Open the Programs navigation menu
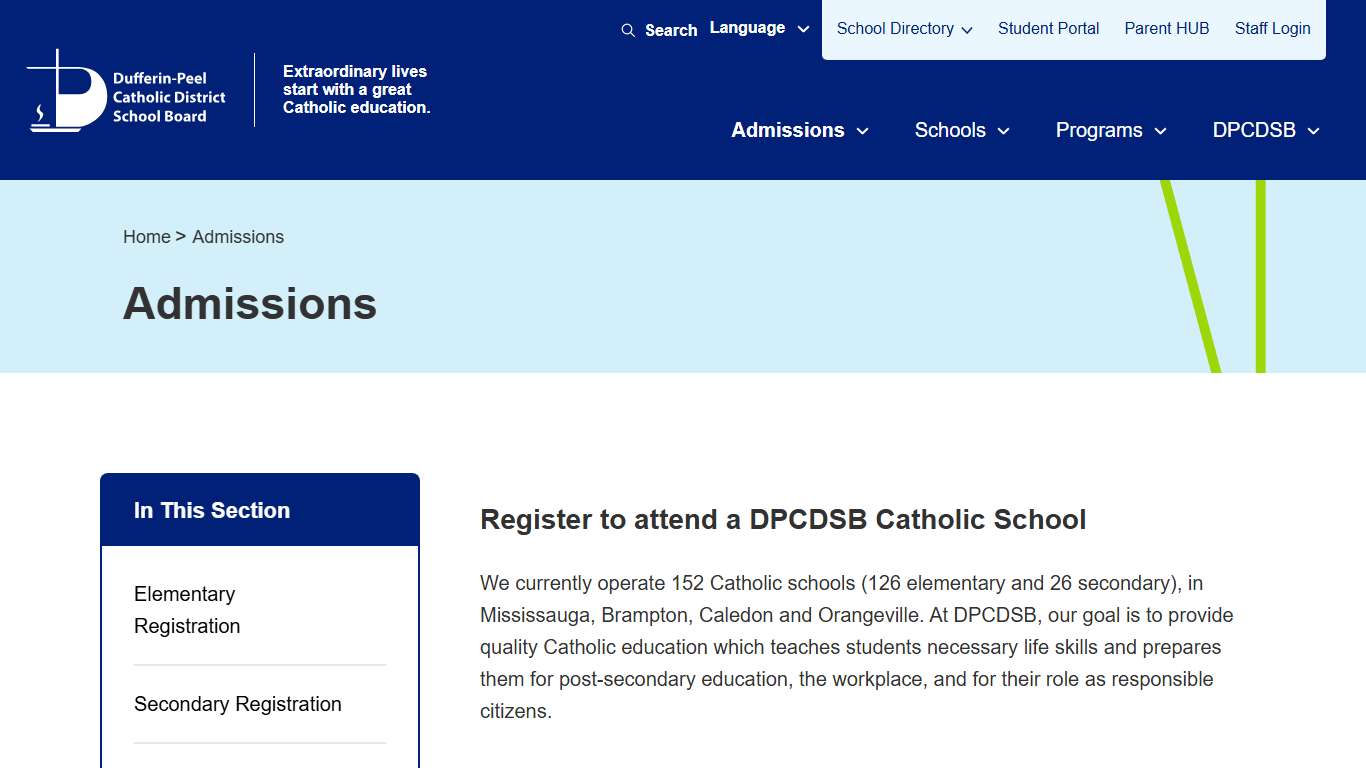1366x768 pixels. [1099, 130]
